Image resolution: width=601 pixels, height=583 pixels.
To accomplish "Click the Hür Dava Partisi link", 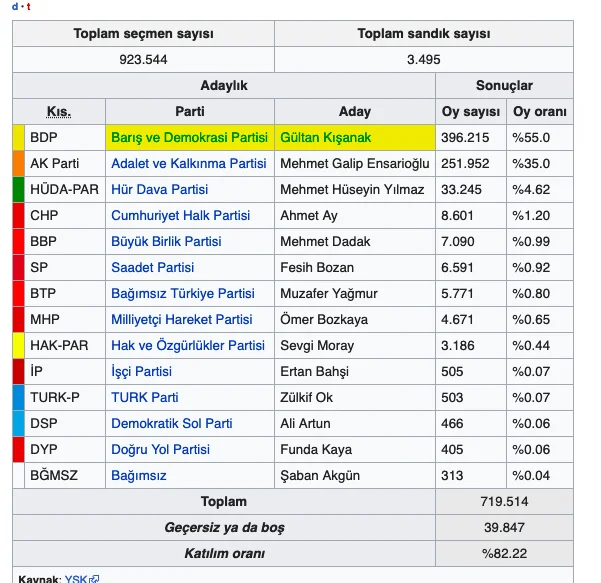I will [x=159, y=189].
